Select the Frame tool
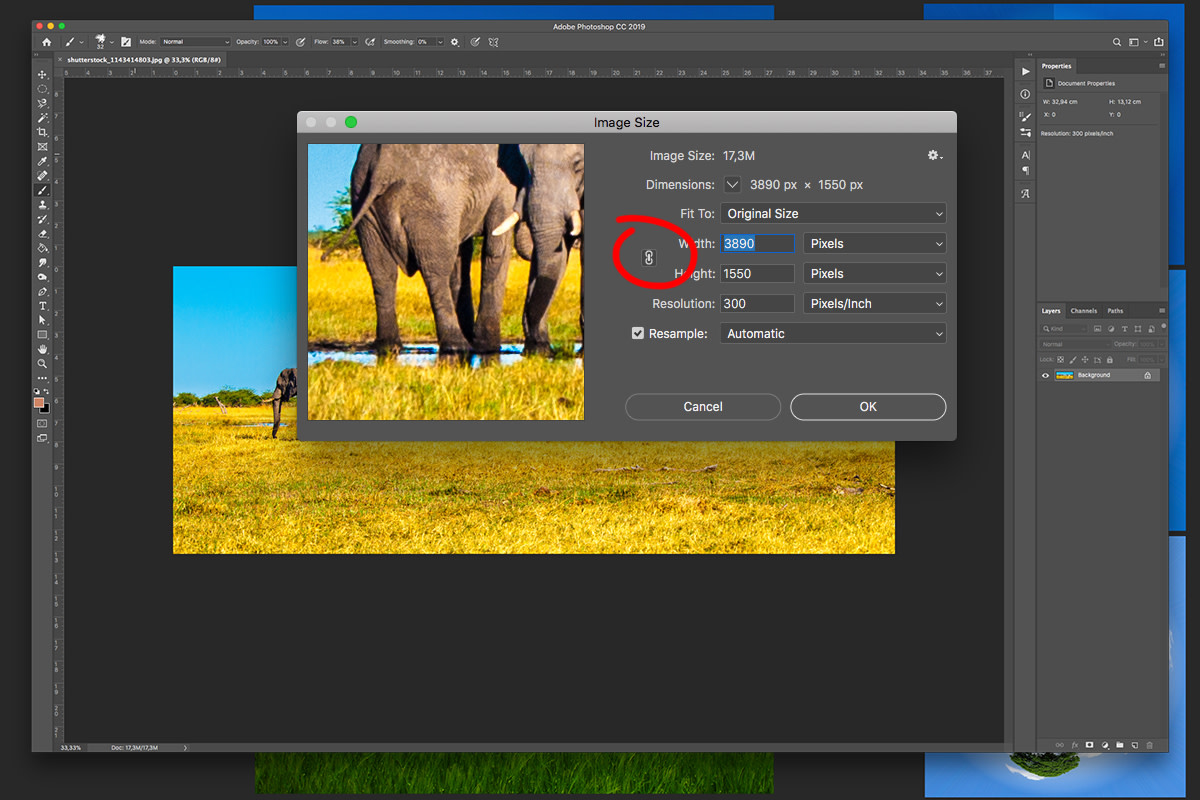The height and width of the screenshot is (800, 1200). pos(42,147)
